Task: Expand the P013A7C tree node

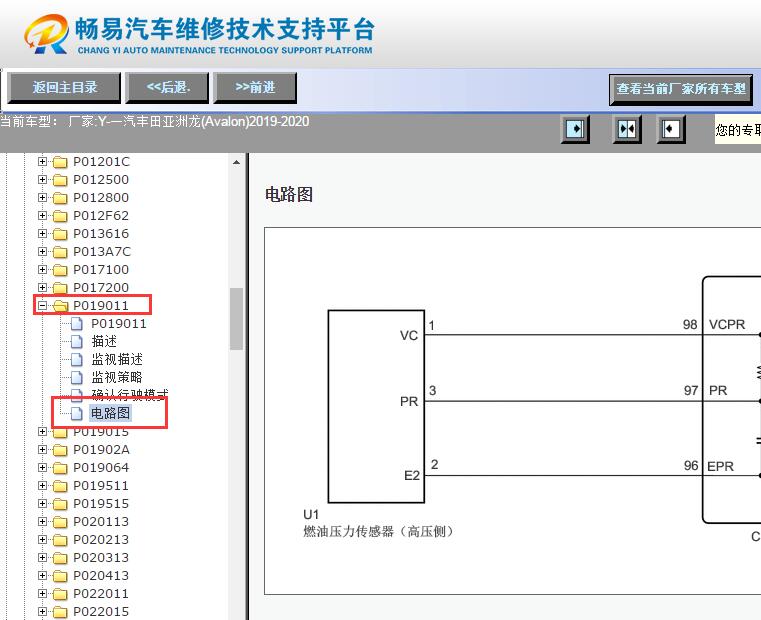Action: (x=42, y=251)
